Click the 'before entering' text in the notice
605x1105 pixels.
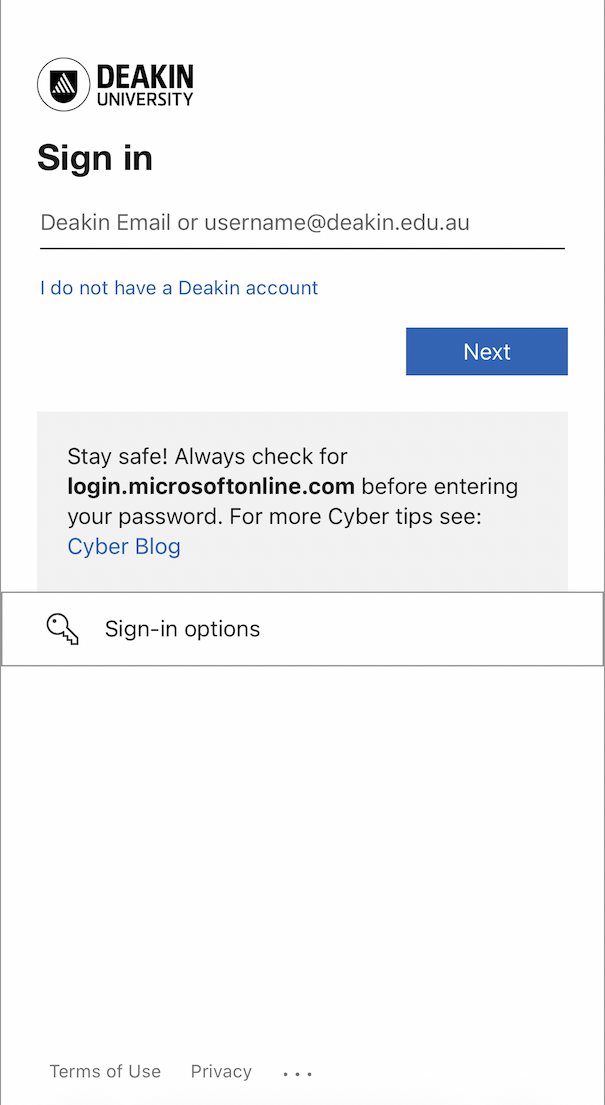pos(440,487)
